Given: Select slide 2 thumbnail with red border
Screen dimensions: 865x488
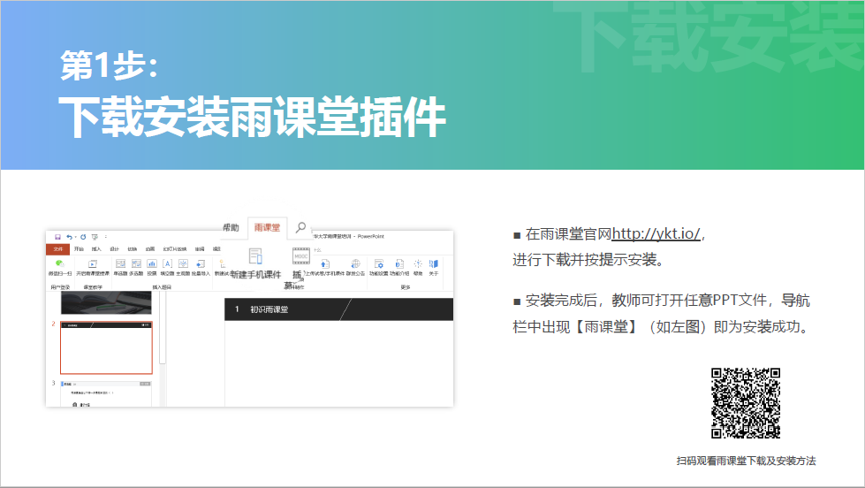Looking at the screenshot, I should [106, 348].
